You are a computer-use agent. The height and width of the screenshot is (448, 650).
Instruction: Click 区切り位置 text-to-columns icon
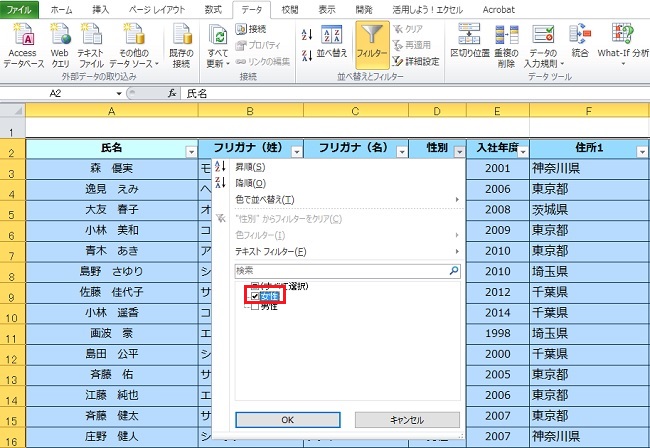coord(470,41)
